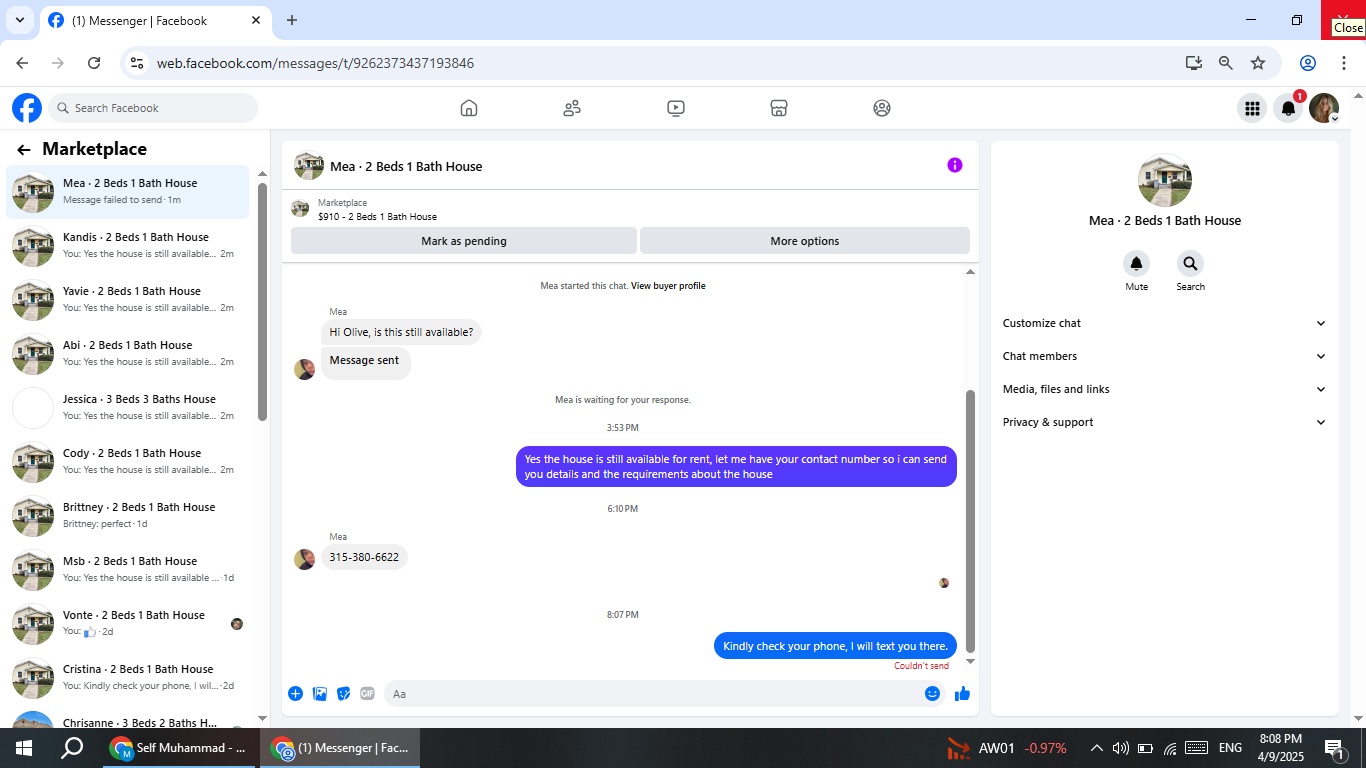Click the Facebook logo
Image resolution: width=1366 pixels, height=768 pixels.
pyautogui.click(x=27, y=108)
